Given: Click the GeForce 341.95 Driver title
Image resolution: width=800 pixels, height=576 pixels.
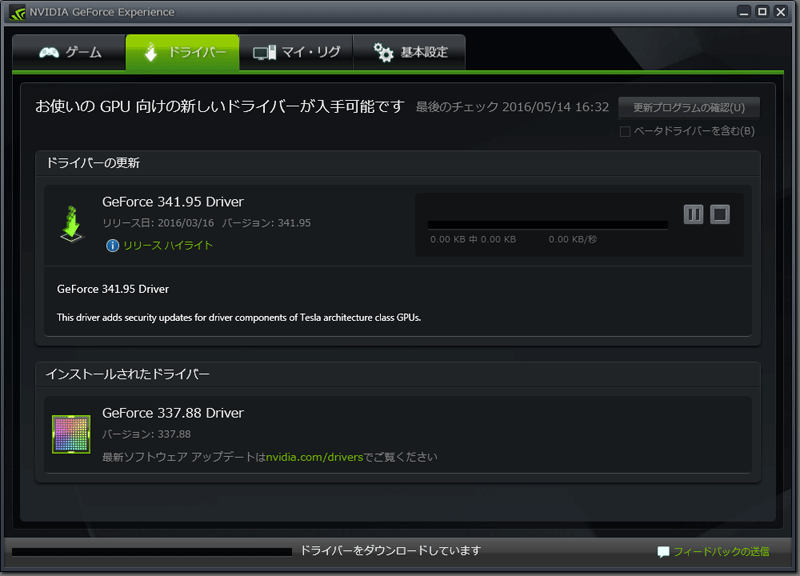Looking at the screenshot, I should [173, 202].
